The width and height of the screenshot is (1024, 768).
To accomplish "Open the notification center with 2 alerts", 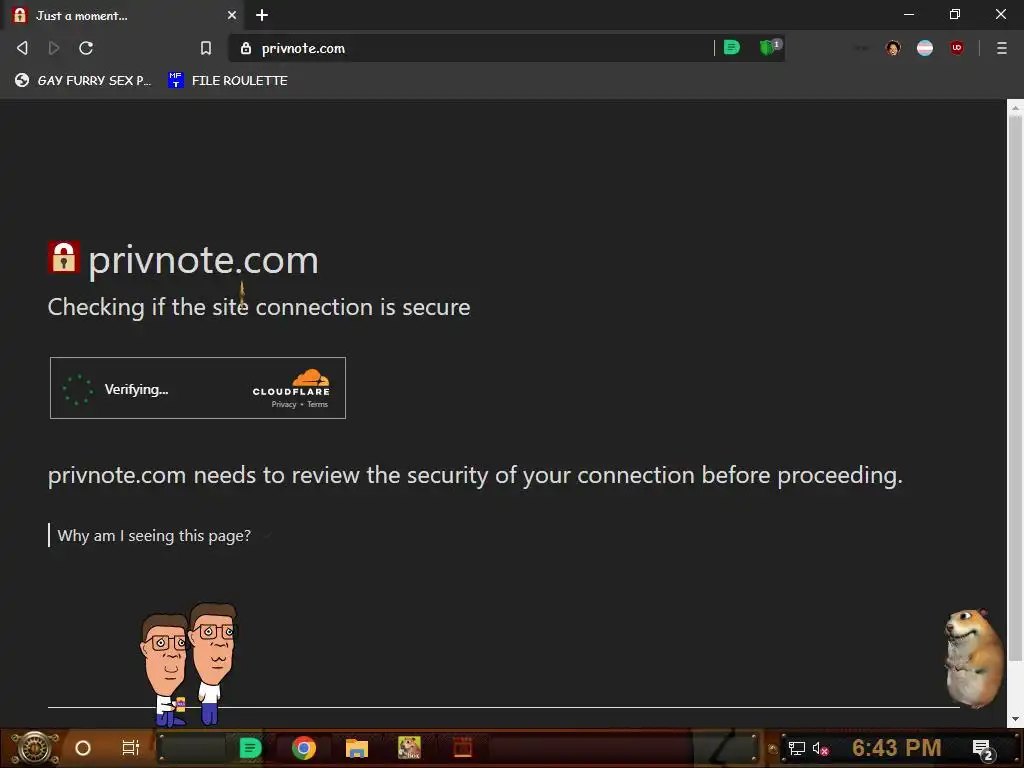I will (984, 749).
